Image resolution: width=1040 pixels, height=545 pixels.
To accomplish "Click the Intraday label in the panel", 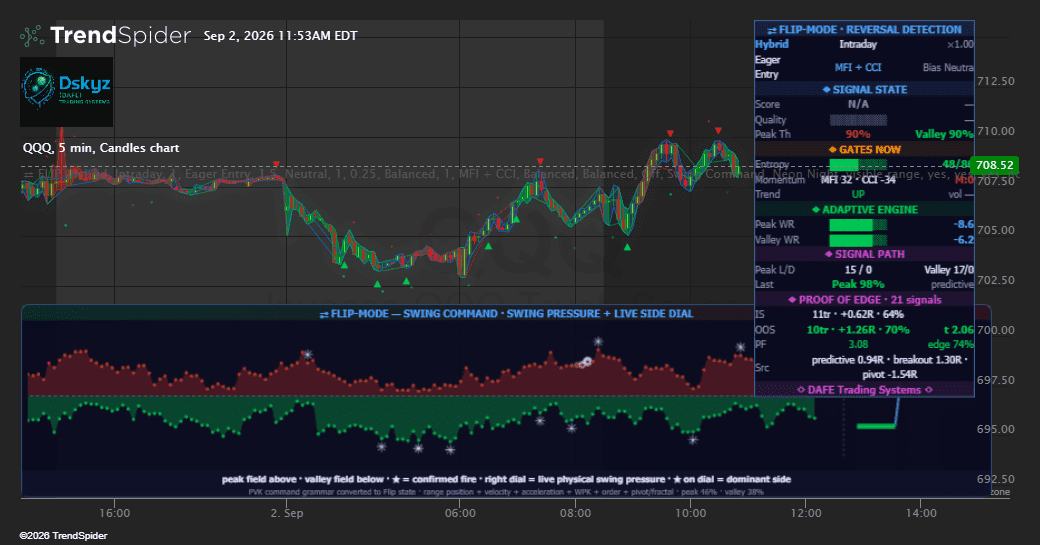I will 858,44.
